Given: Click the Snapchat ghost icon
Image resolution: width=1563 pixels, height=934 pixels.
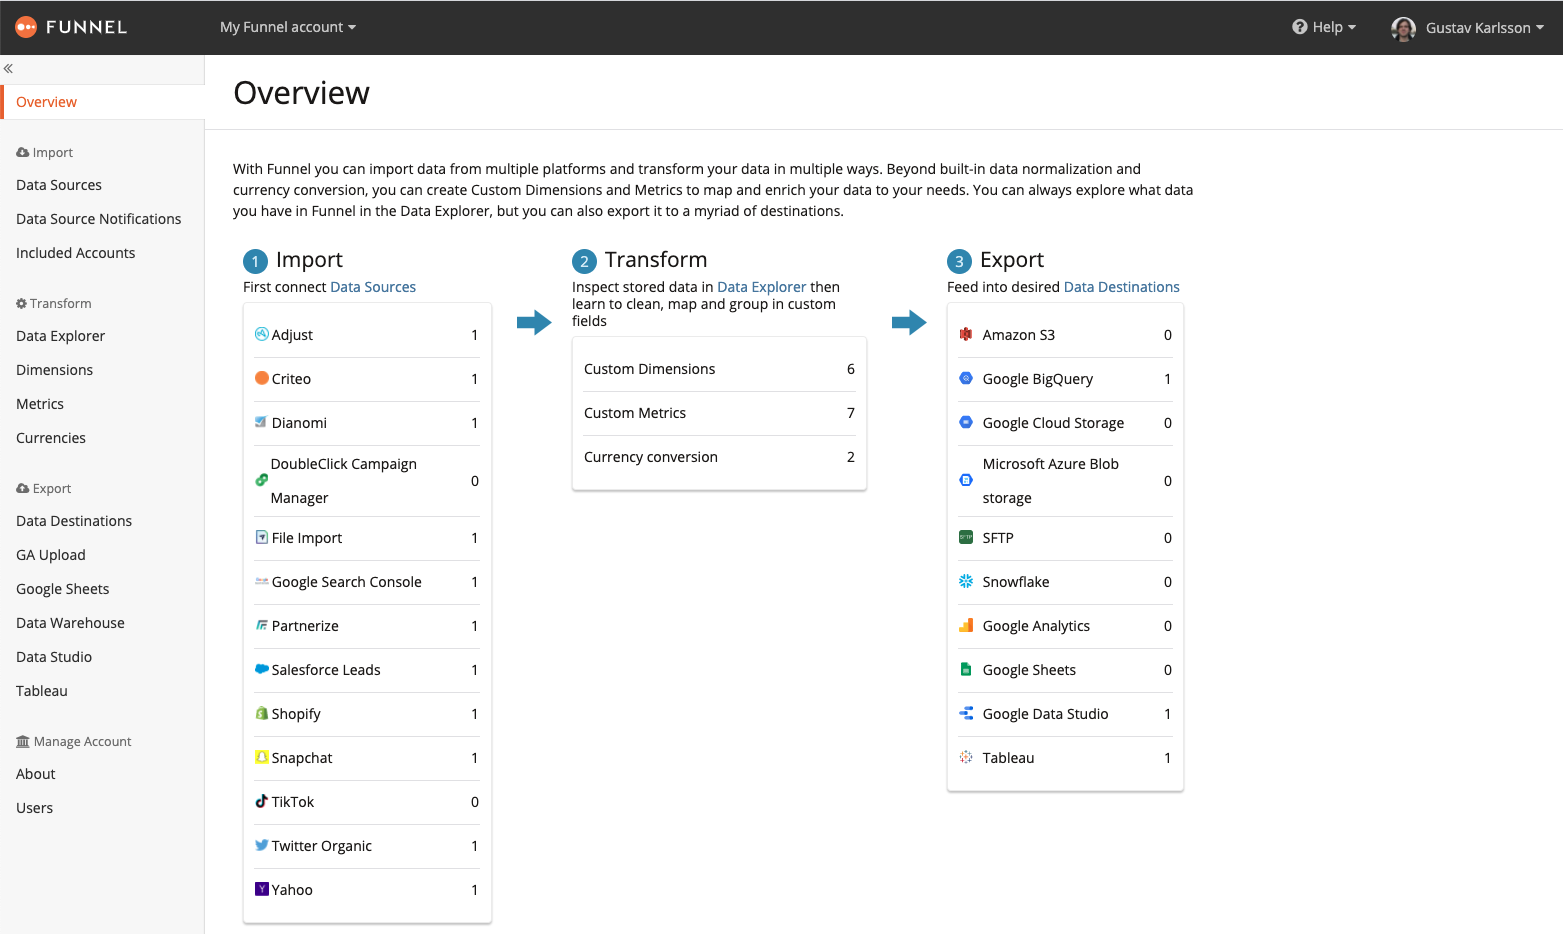Looking at the screenshot, I should pyautogui.click(x=262, y=757).
